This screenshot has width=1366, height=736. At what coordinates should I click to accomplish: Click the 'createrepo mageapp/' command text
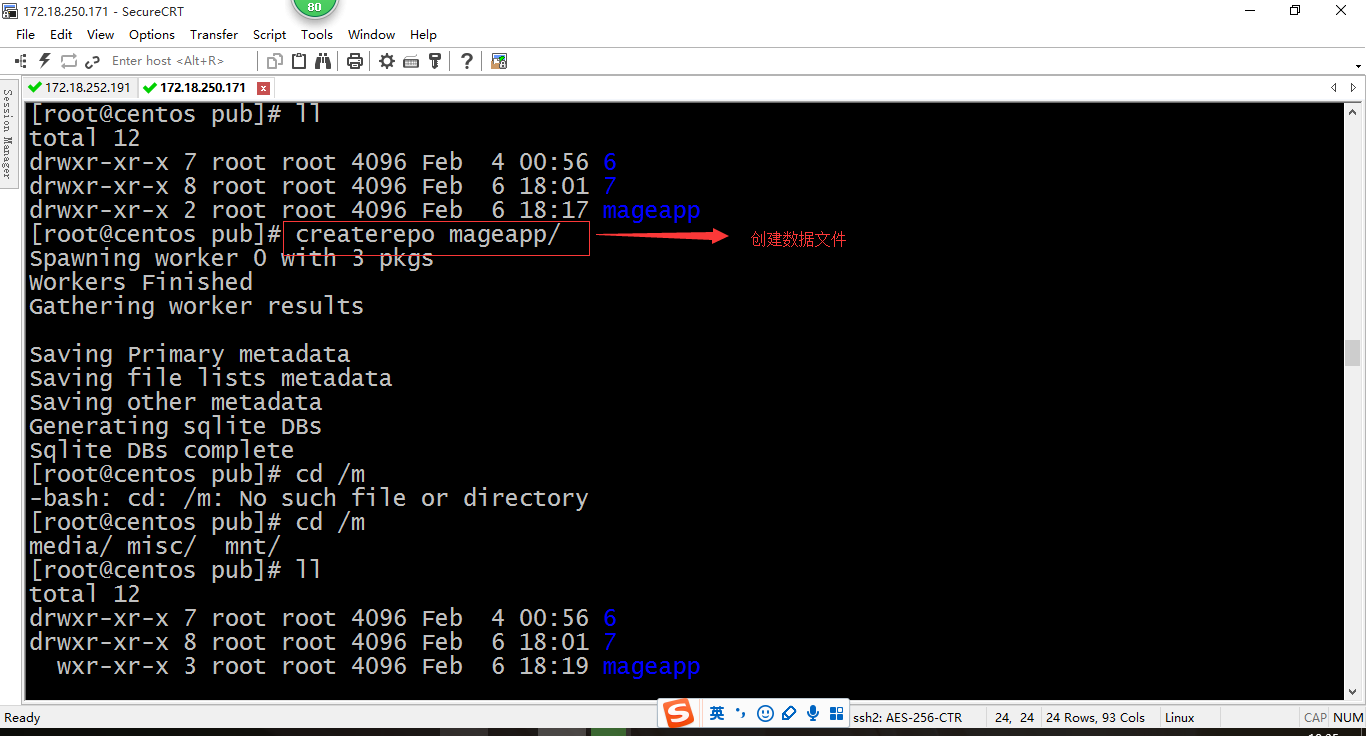coord(428,235)
